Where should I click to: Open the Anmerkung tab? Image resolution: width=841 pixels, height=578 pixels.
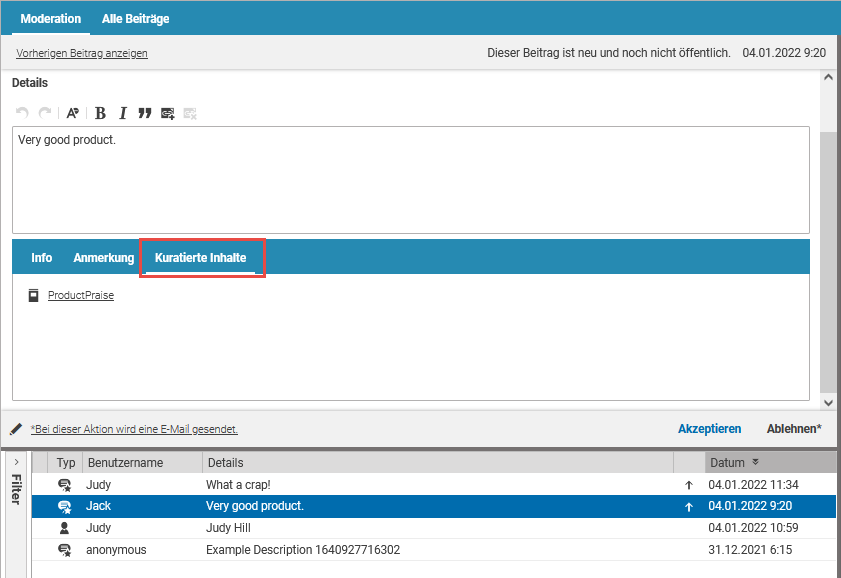coord(103,258)
